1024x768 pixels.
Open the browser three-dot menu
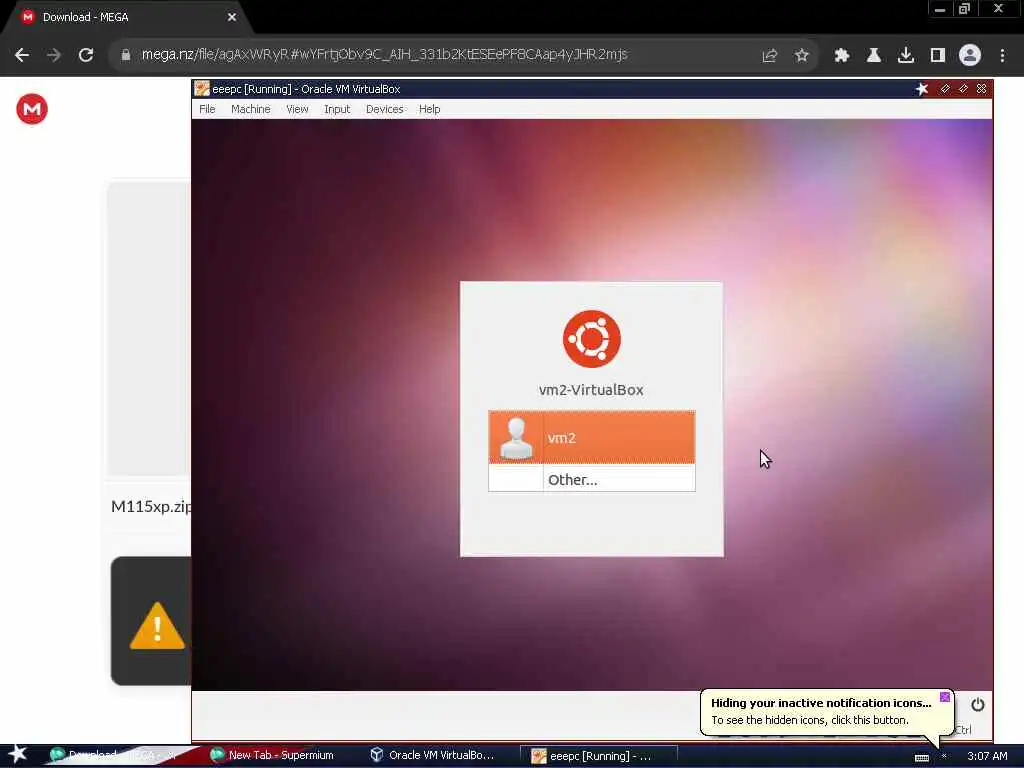[x=1002, y=56]
